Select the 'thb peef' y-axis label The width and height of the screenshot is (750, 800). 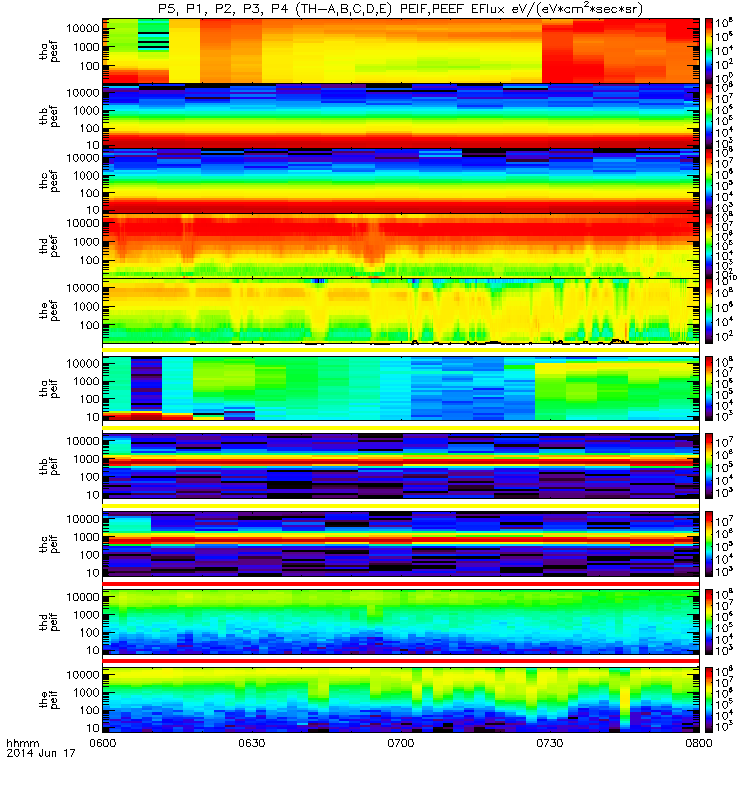coord(49,116)
